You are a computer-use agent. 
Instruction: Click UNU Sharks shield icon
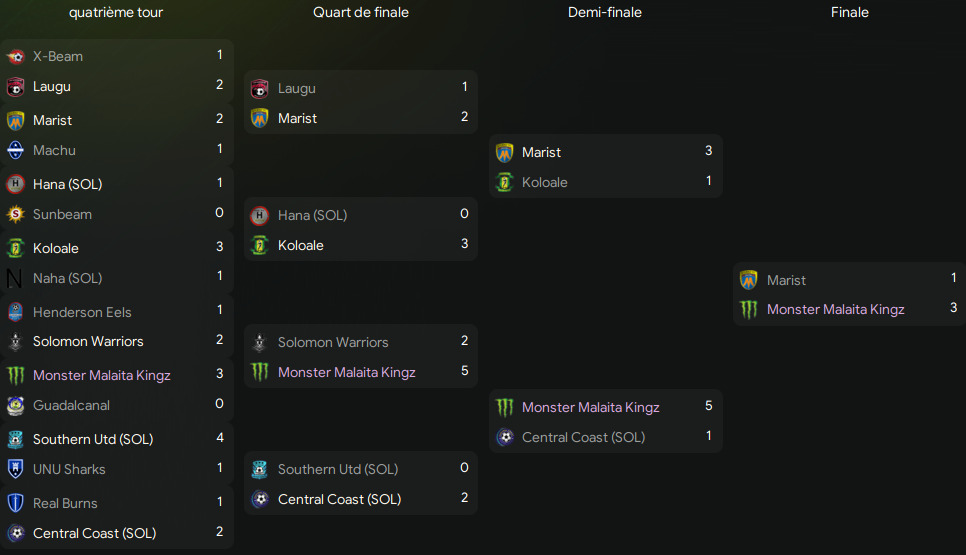[x=15, y=469]
